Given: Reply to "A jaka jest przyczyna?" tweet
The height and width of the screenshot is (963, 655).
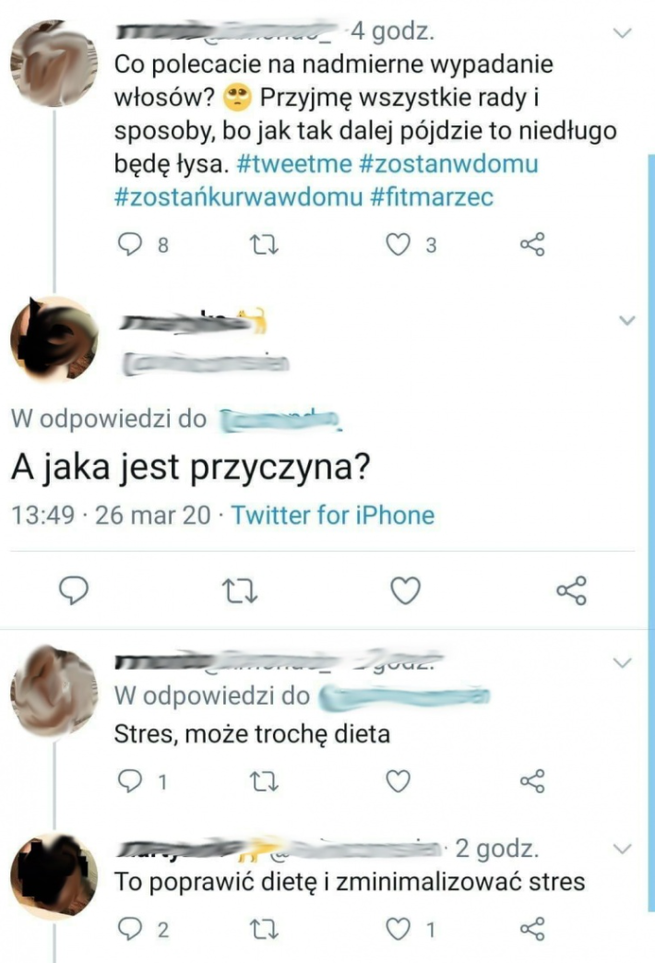Looking at the screenshot, I should (x=74, y=591).
